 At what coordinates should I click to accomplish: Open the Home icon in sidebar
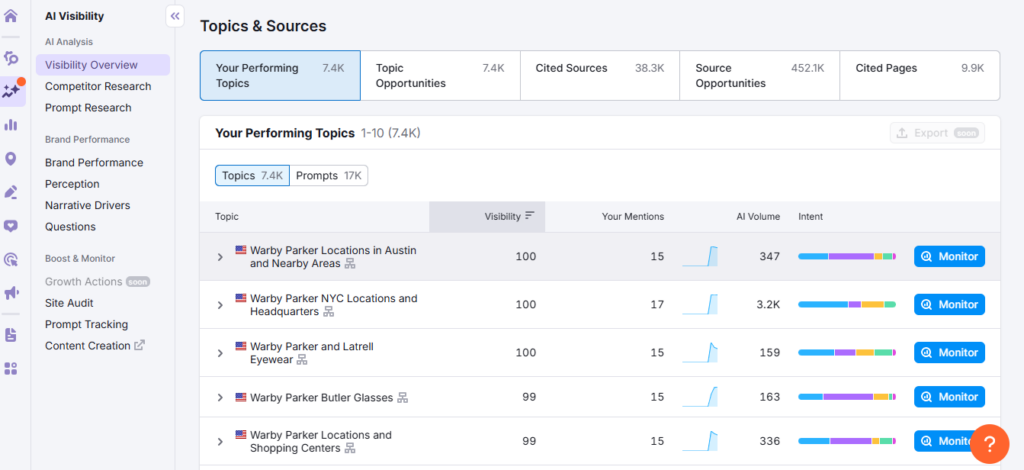click(11, 15)
